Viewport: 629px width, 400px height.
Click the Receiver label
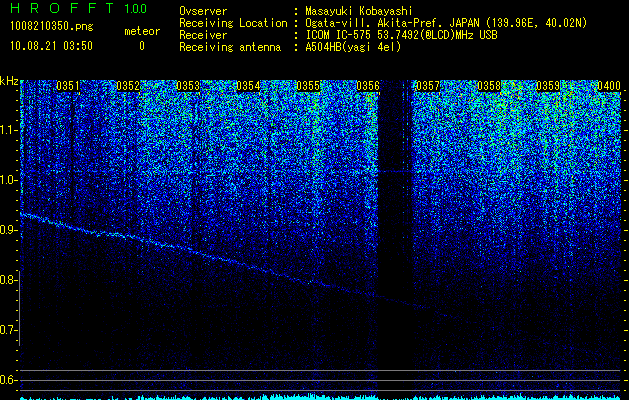pyautogui.click(x=203, y=35)
